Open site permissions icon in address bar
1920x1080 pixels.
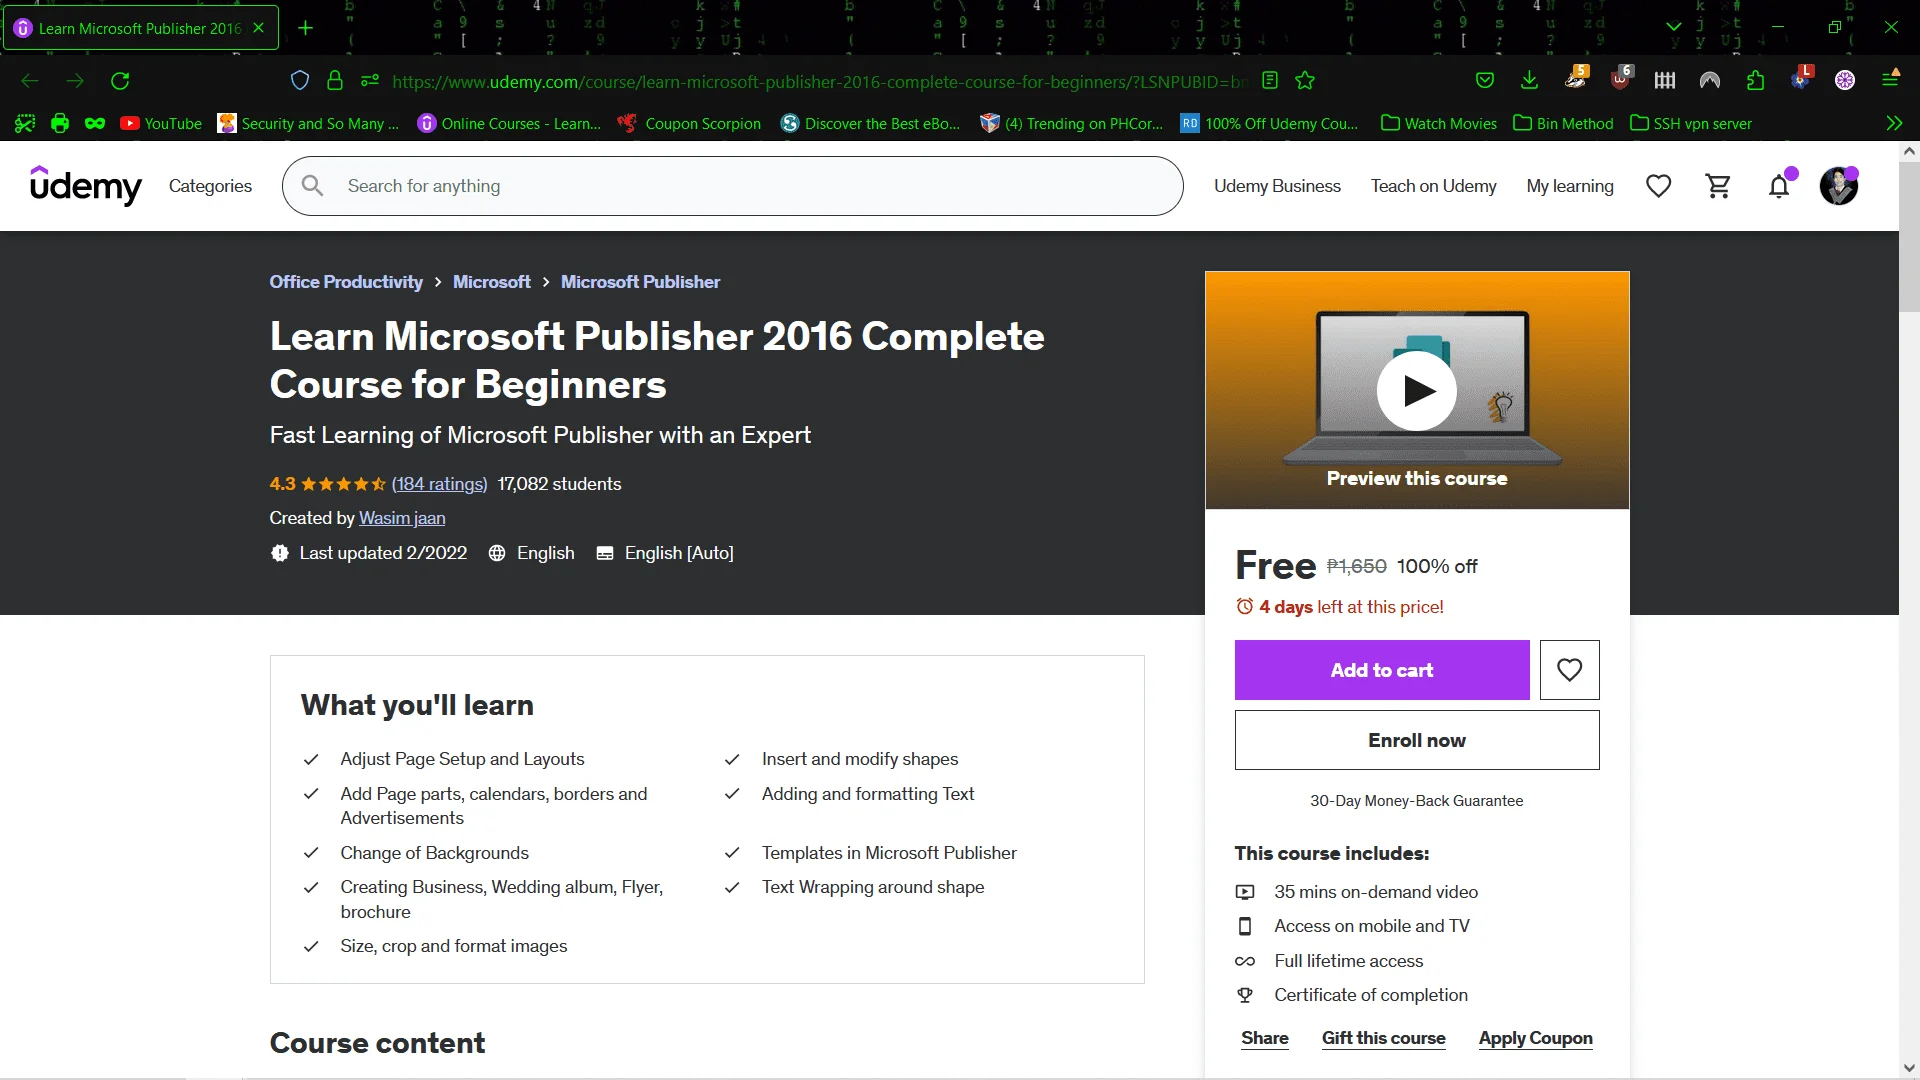(370, 81)
